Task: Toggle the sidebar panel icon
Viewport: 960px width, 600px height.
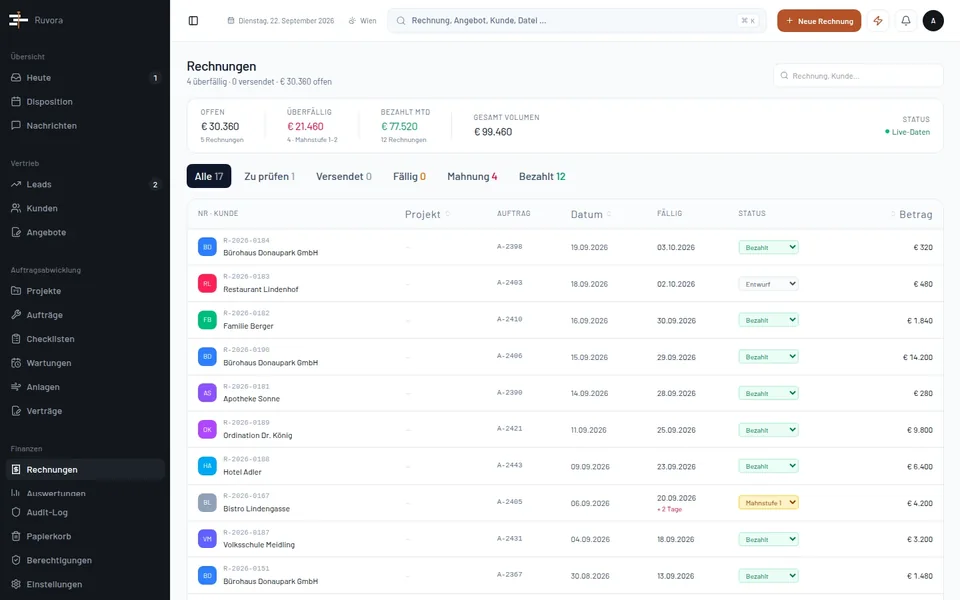Action: coord(193,21)
